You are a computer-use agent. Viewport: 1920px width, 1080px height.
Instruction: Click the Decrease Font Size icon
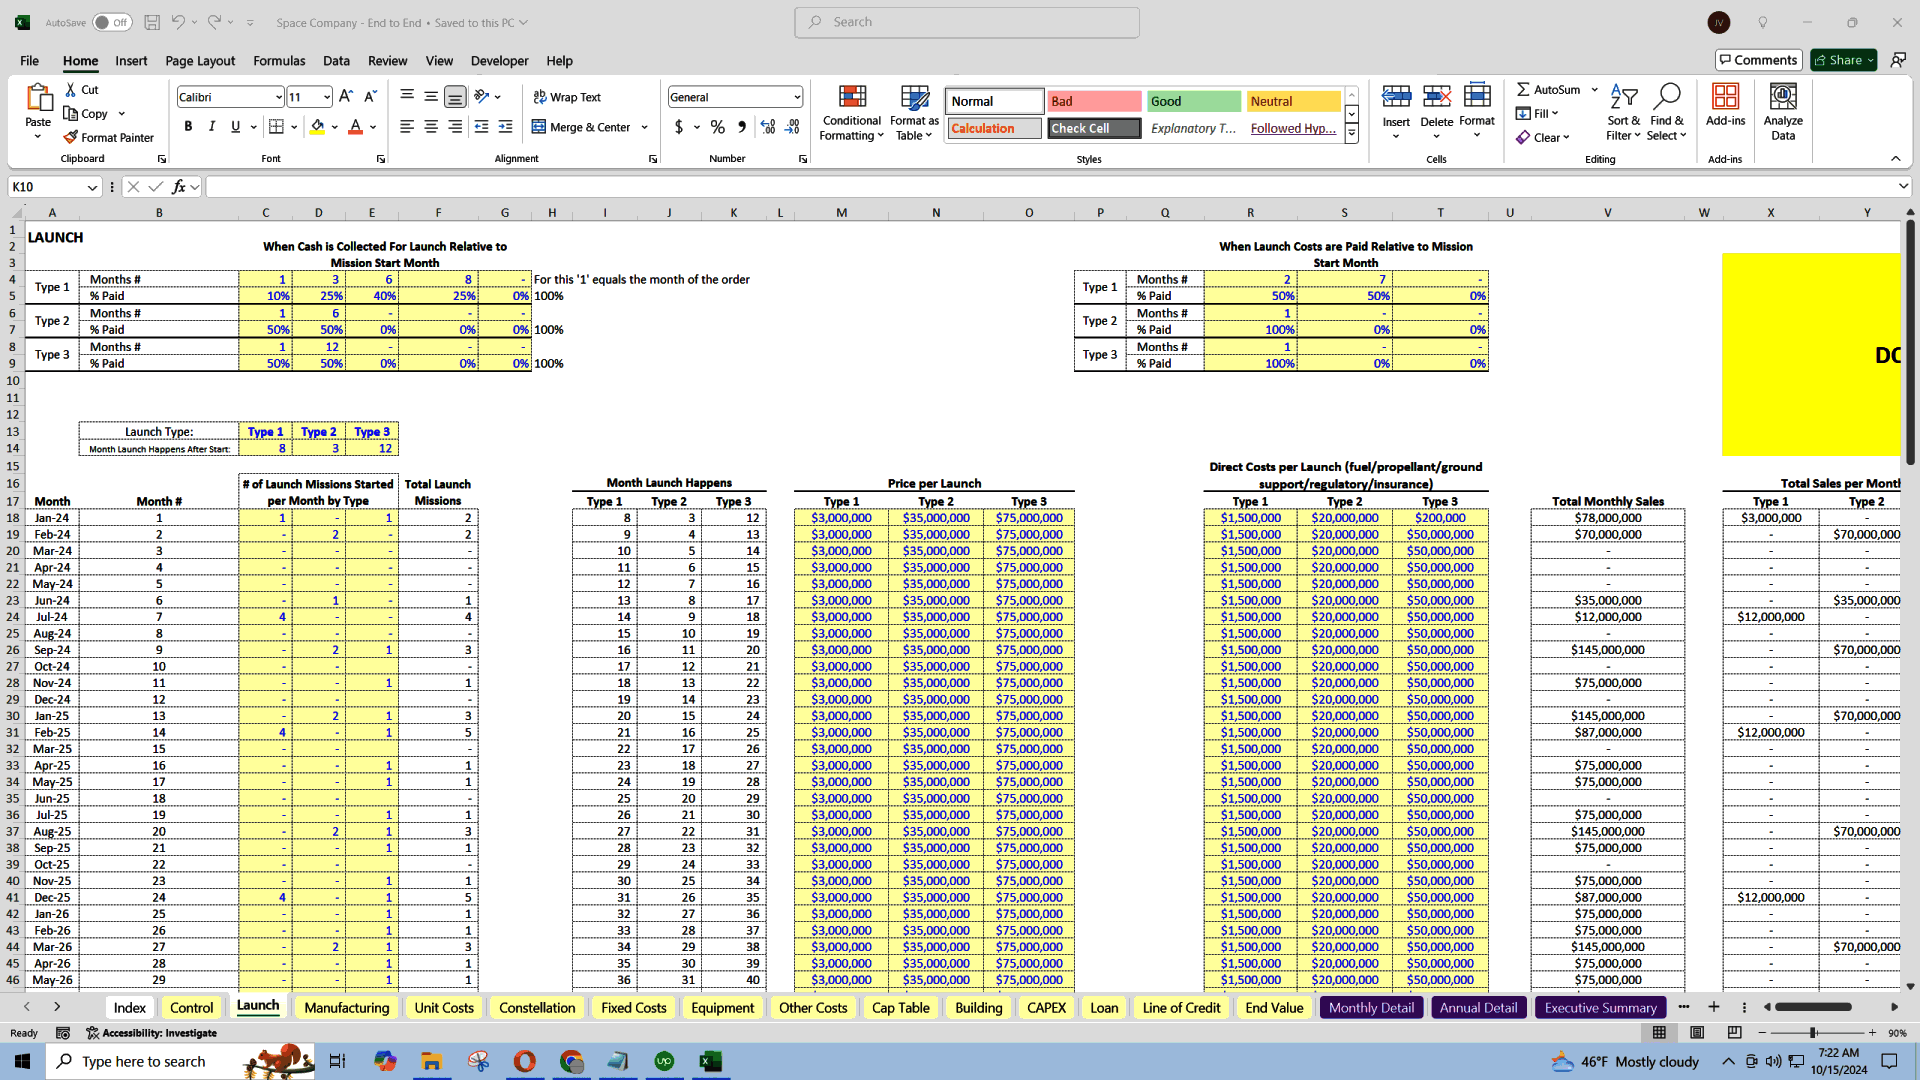click(370, 97)
